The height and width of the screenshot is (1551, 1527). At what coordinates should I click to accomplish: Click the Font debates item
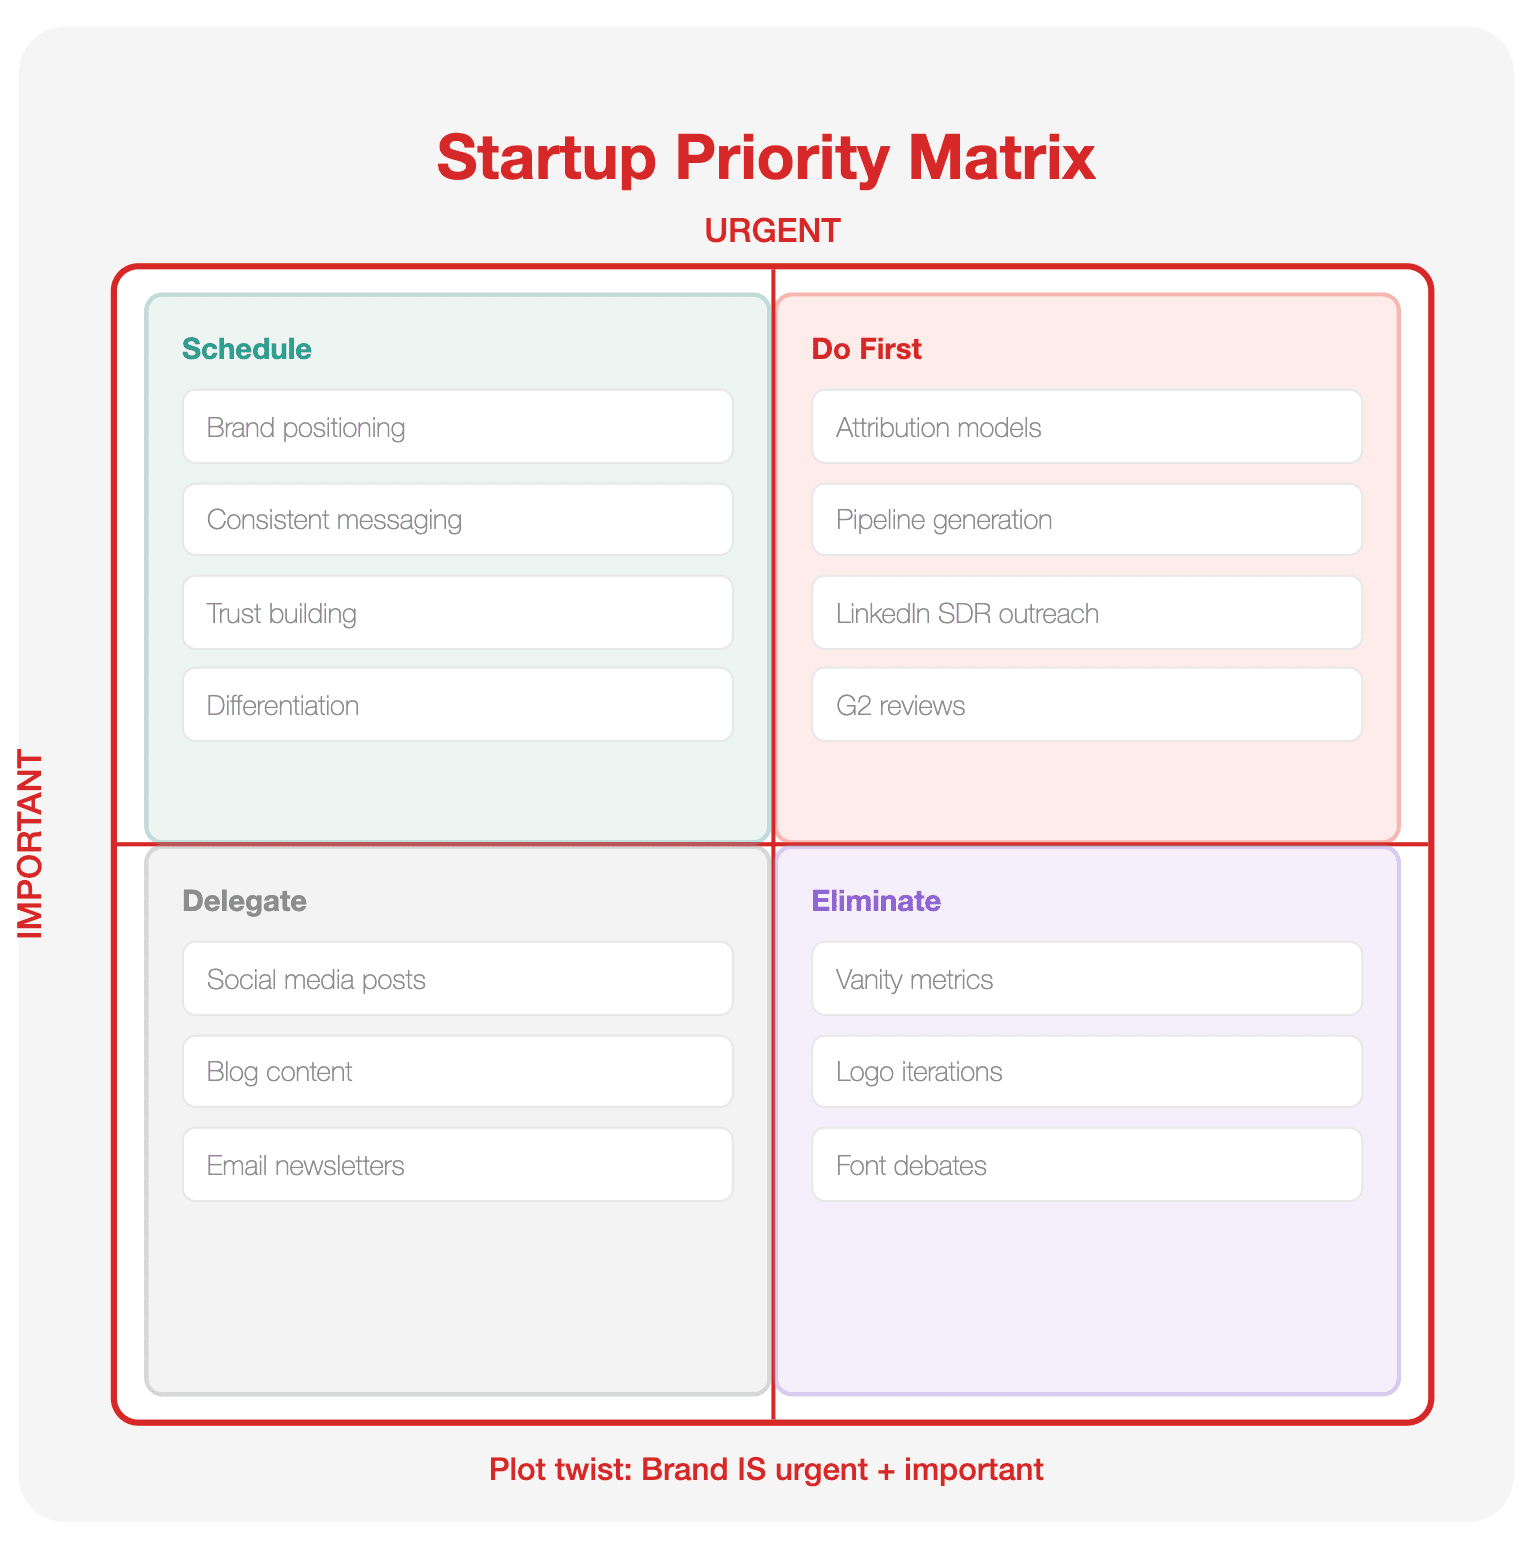click(x=1087, y=1165)
